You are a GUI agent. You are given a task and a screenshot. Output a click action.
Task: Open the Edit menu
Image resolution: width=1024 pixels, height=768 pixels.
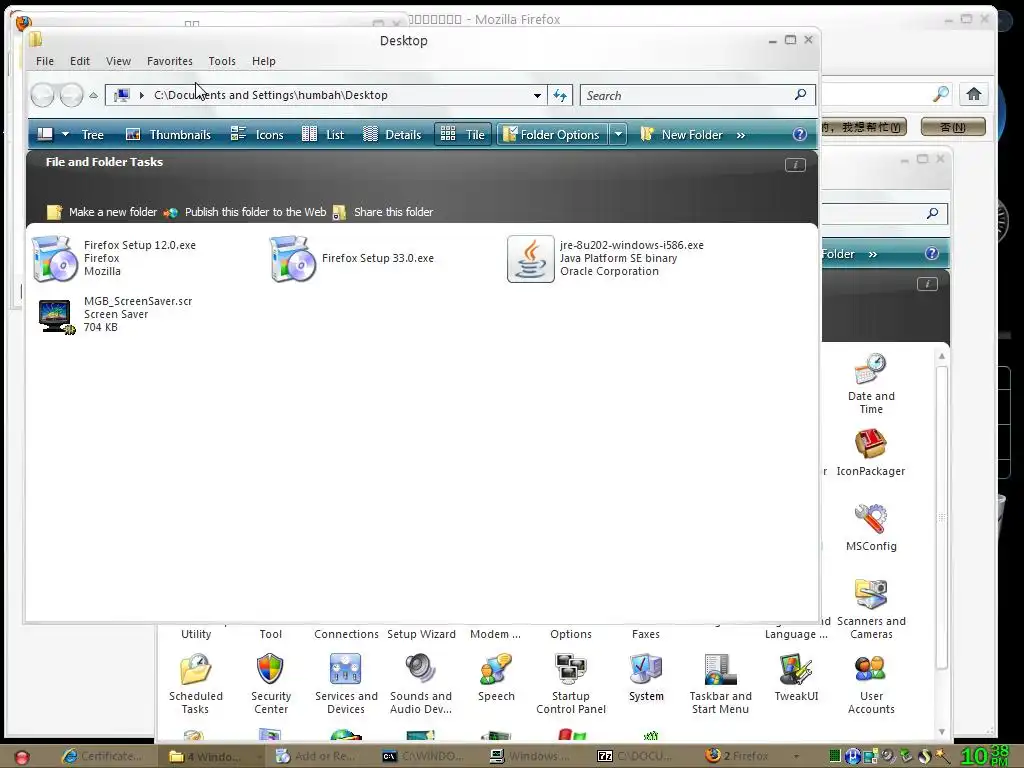coord(80,61)
